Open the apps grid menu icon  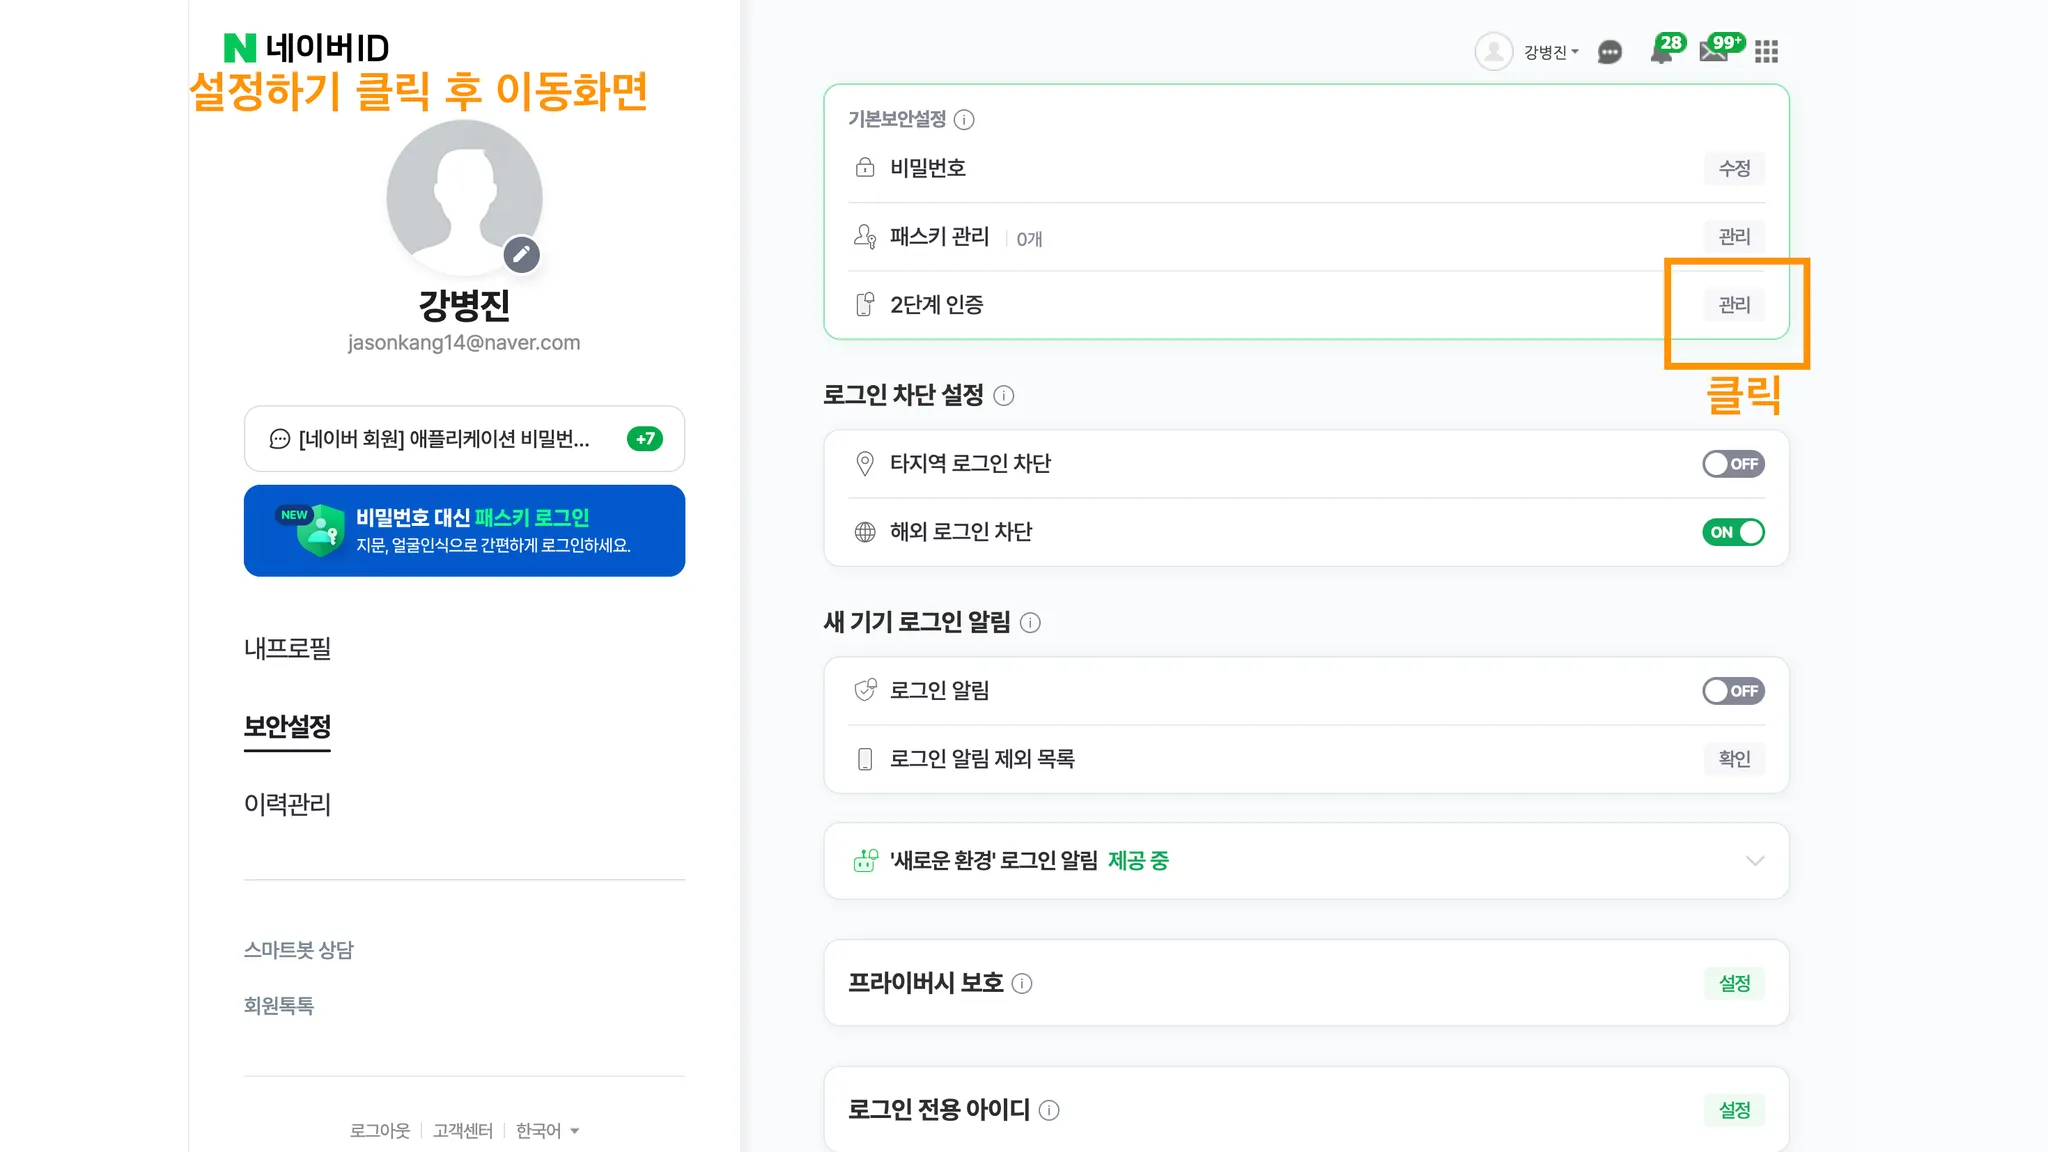1767,52
